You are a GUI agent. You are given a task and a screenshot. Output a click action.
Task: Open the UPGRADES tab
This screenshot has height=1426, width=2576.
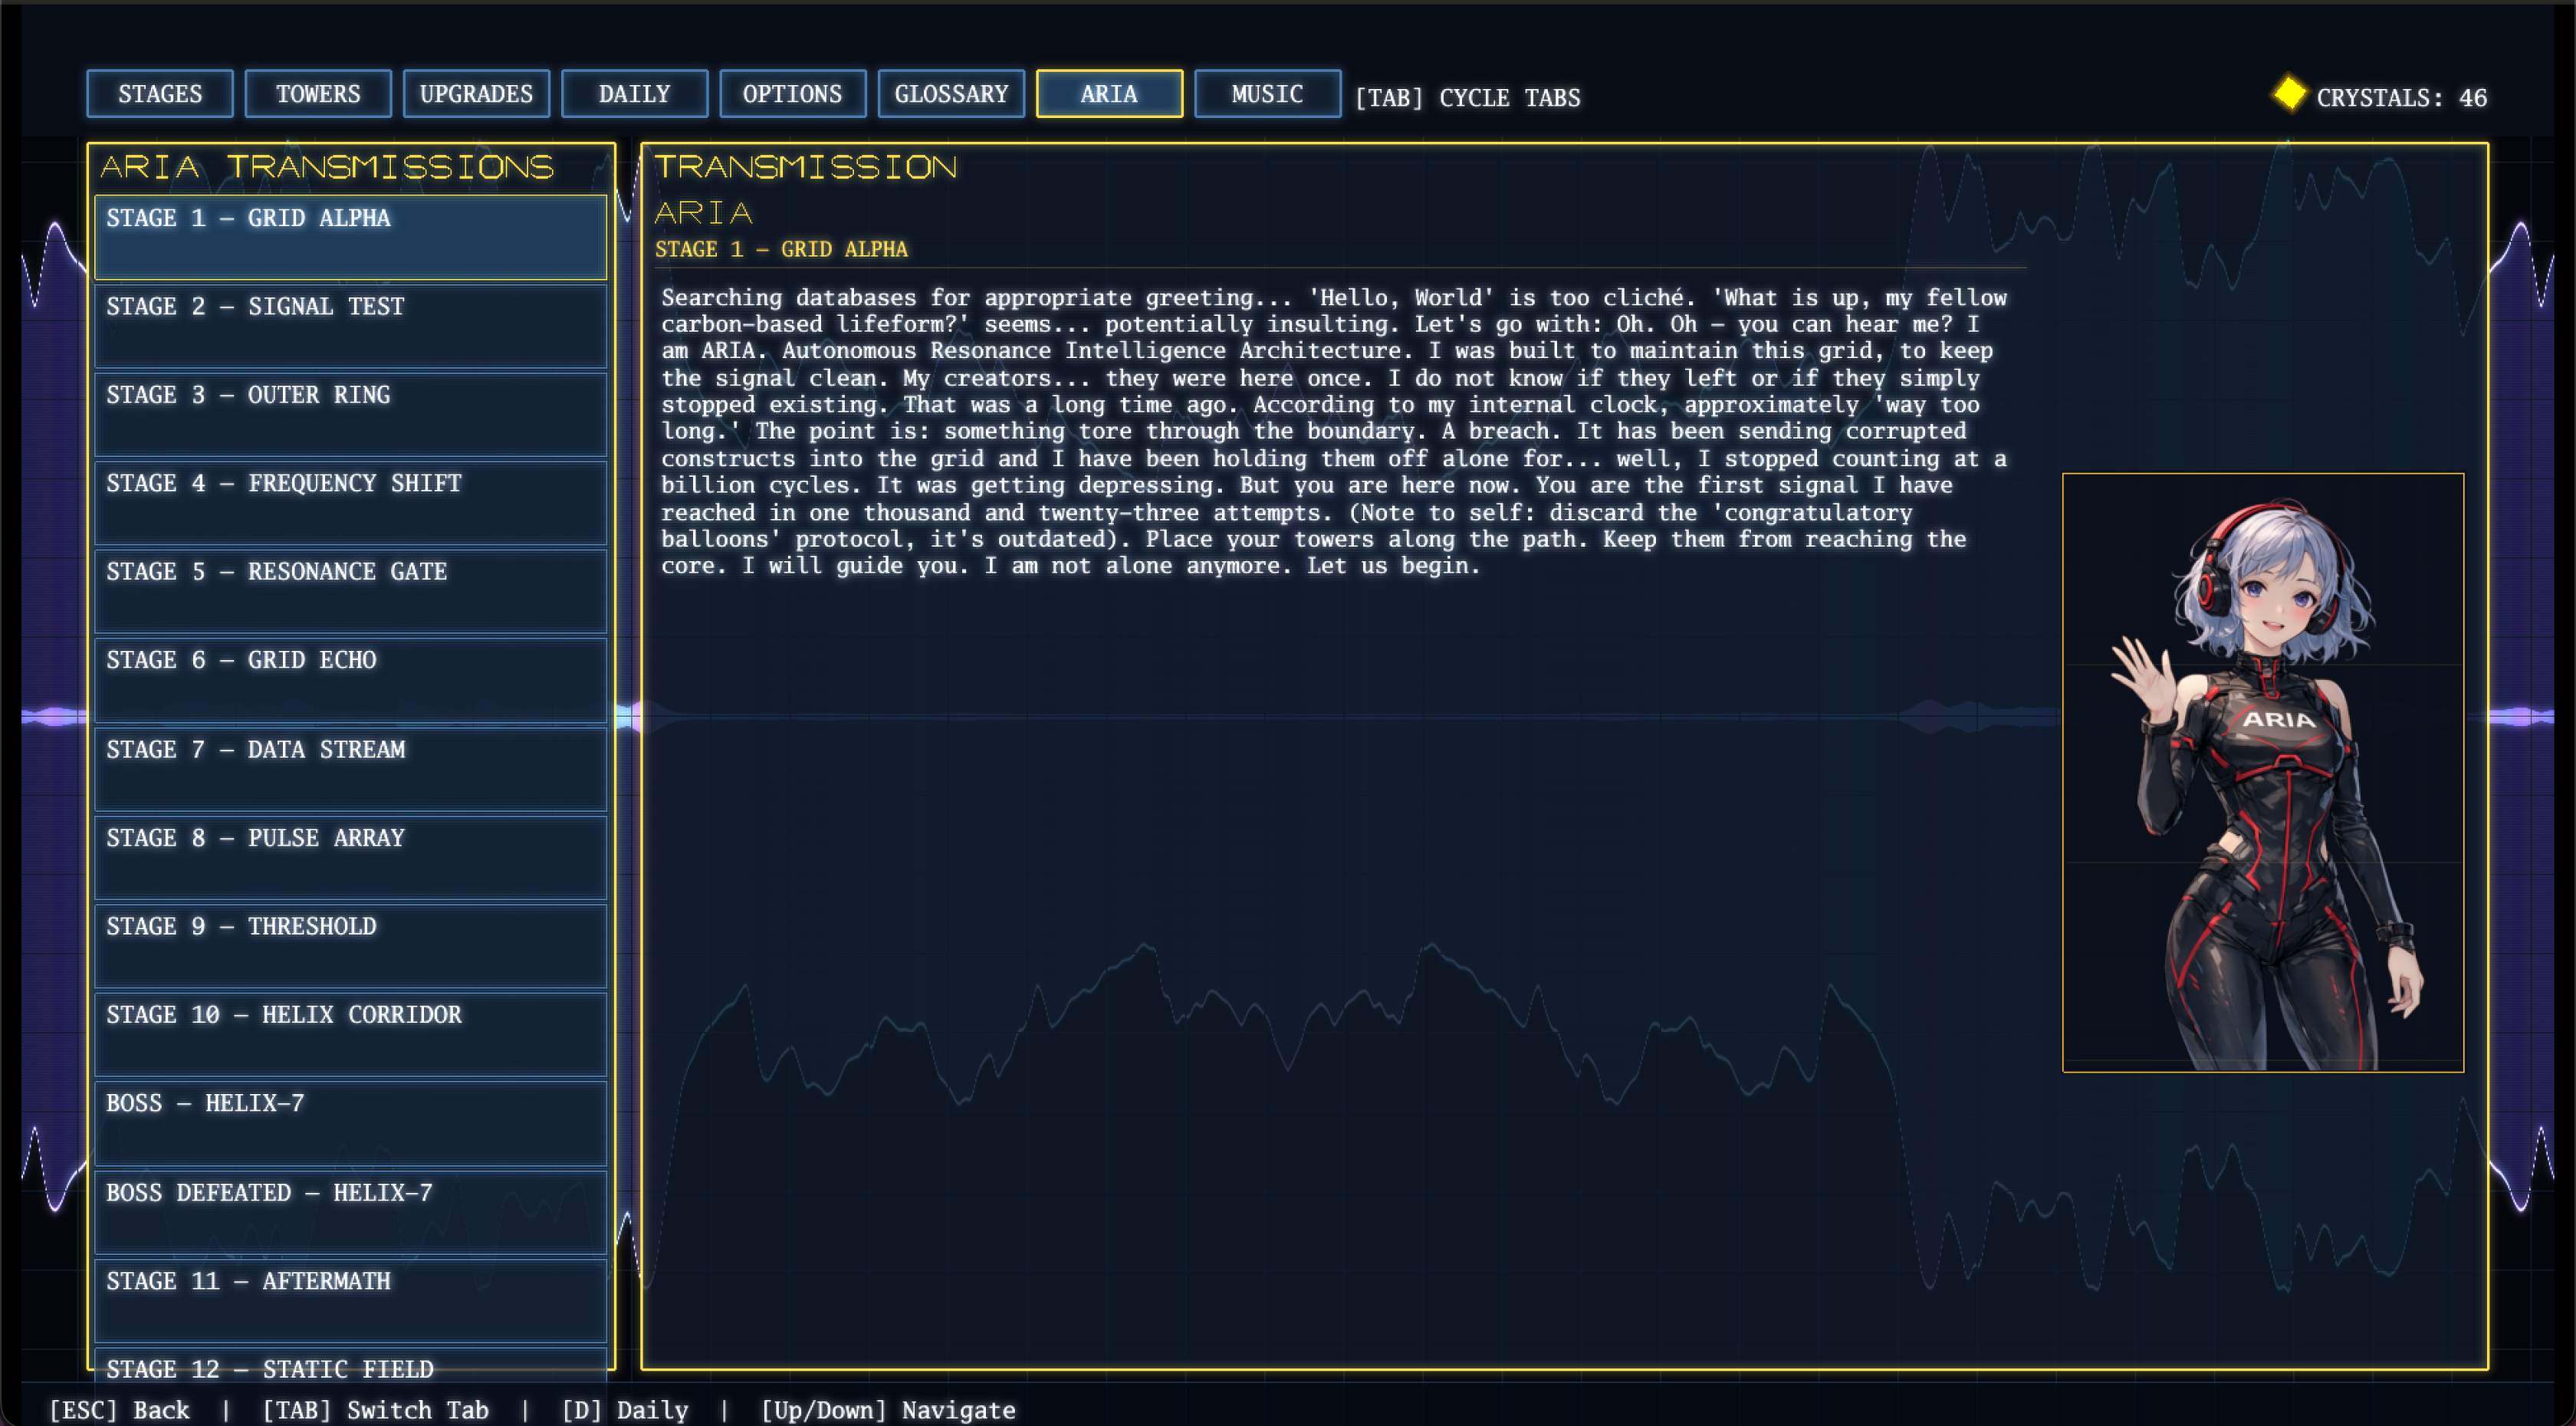point(476,94)
